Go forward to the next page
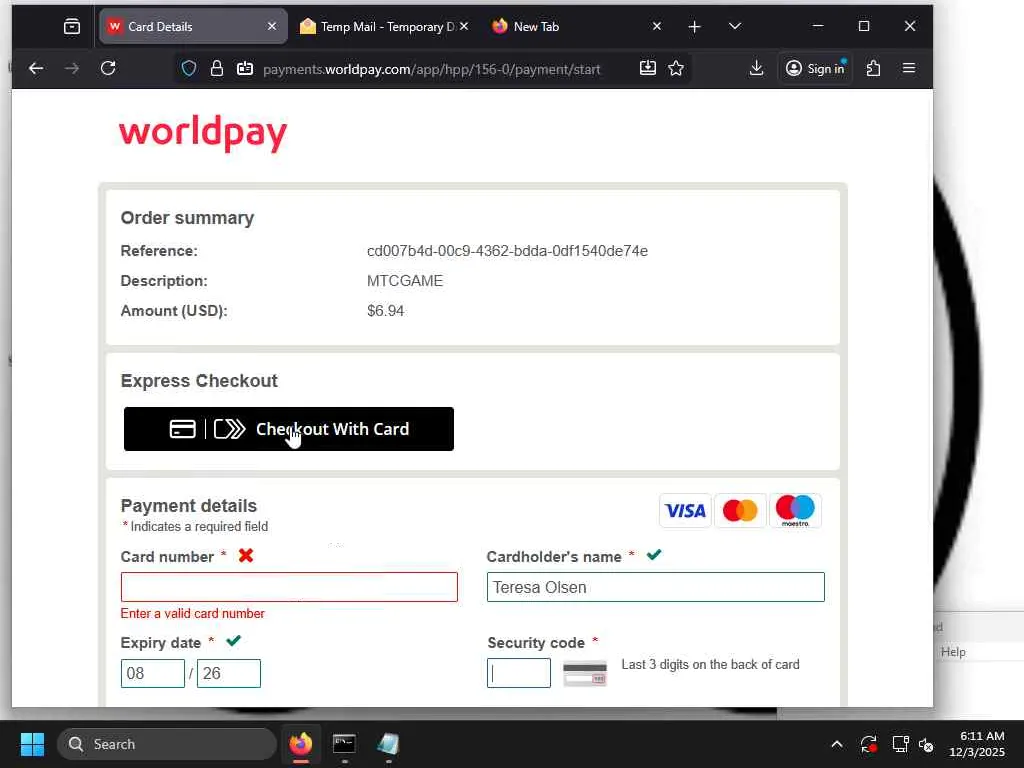The height and width of the screenshot is (768, 1024). click(72, 69)
